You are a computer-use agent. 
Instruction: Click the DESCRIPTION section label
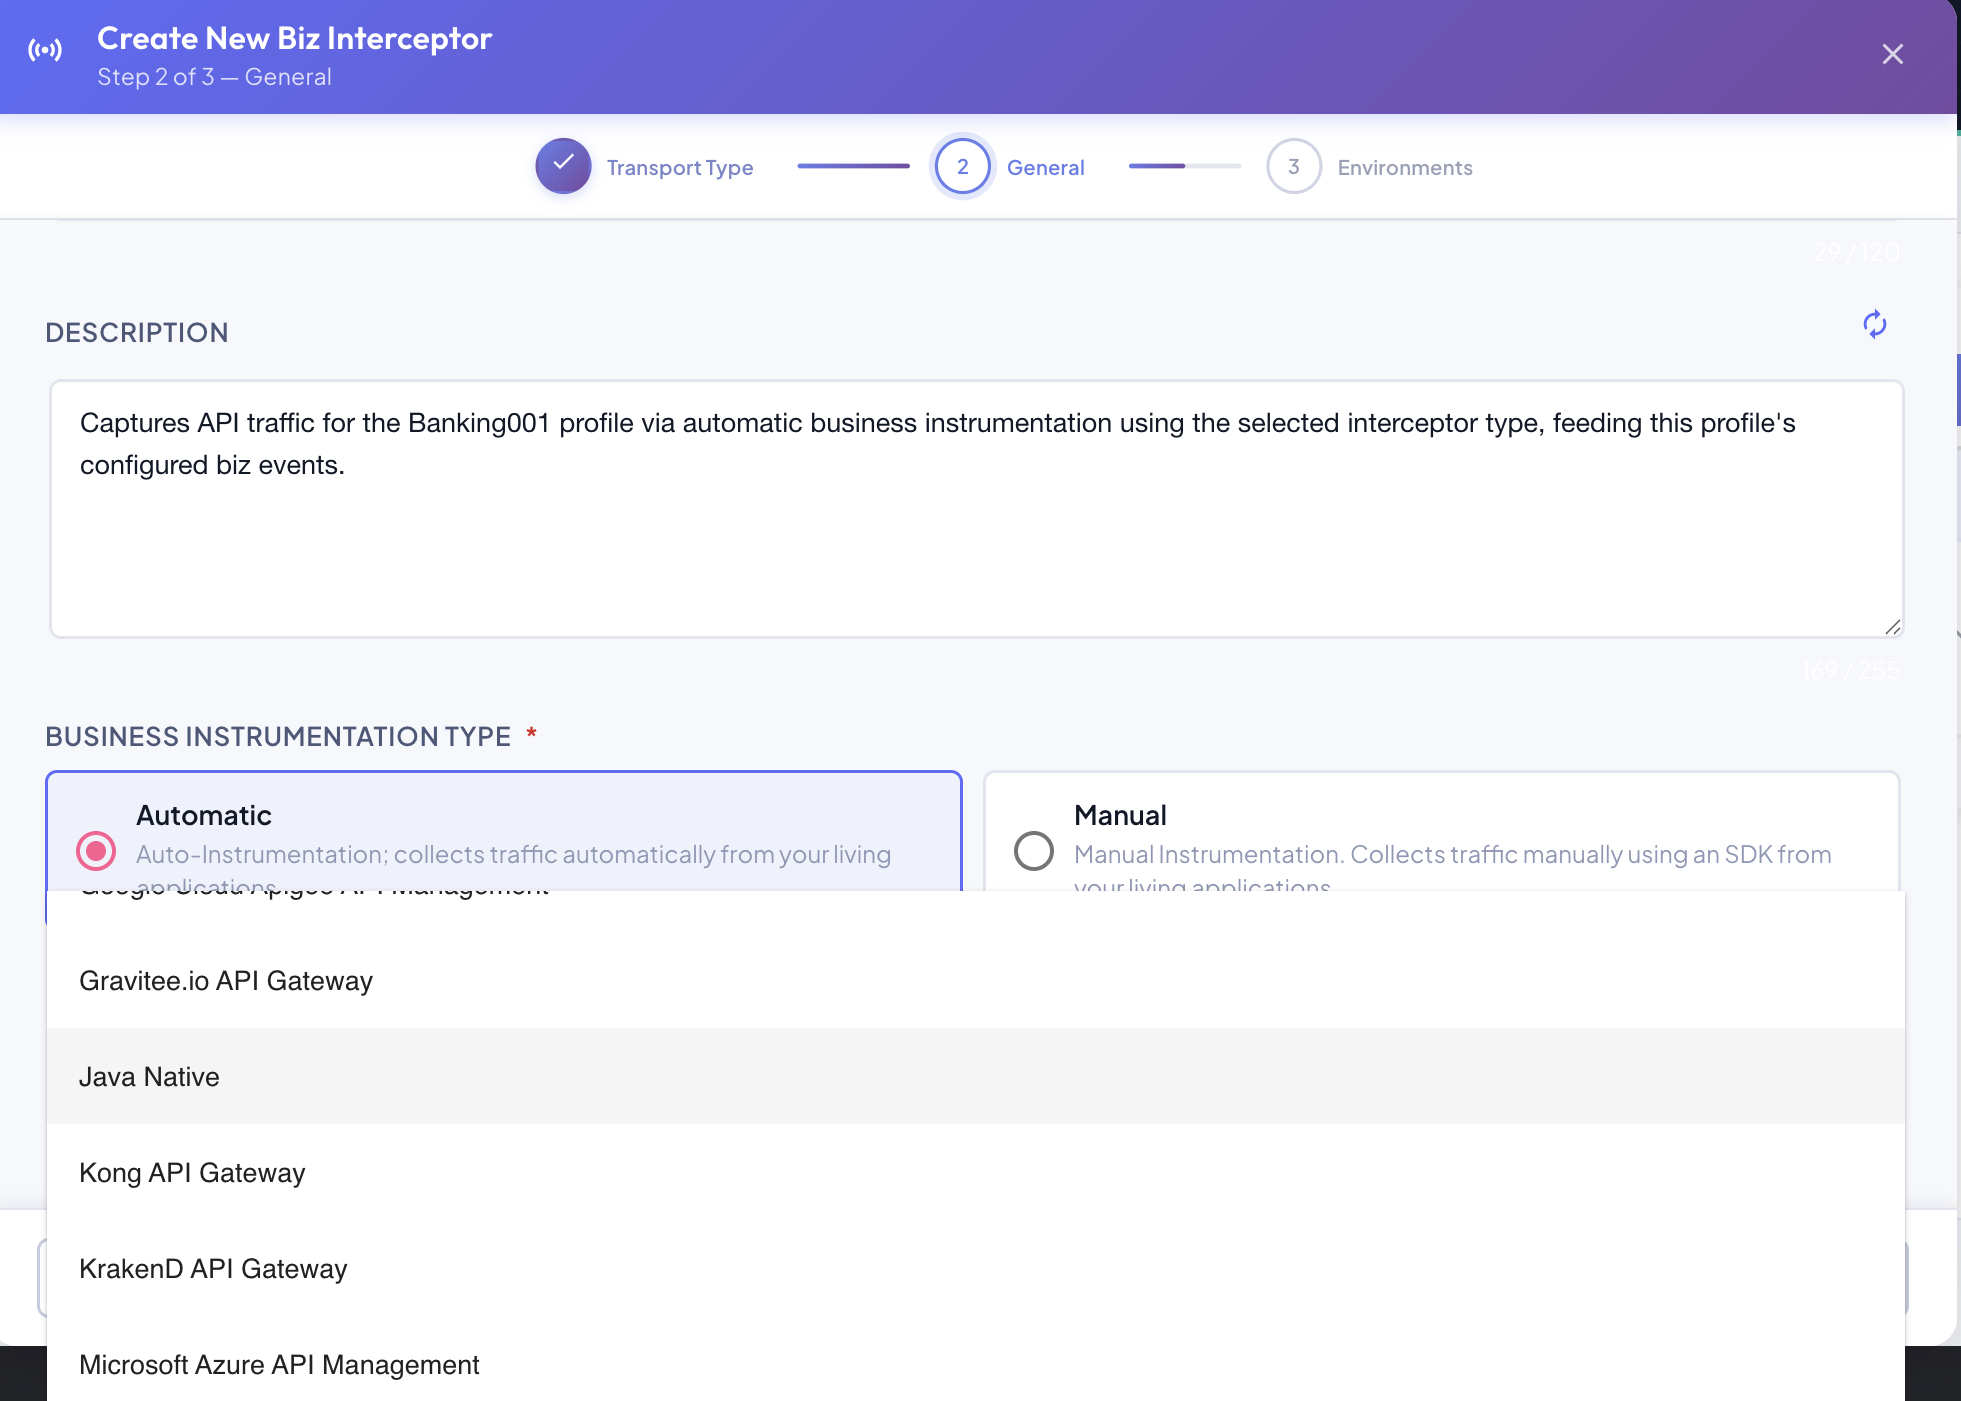point(137,332)
